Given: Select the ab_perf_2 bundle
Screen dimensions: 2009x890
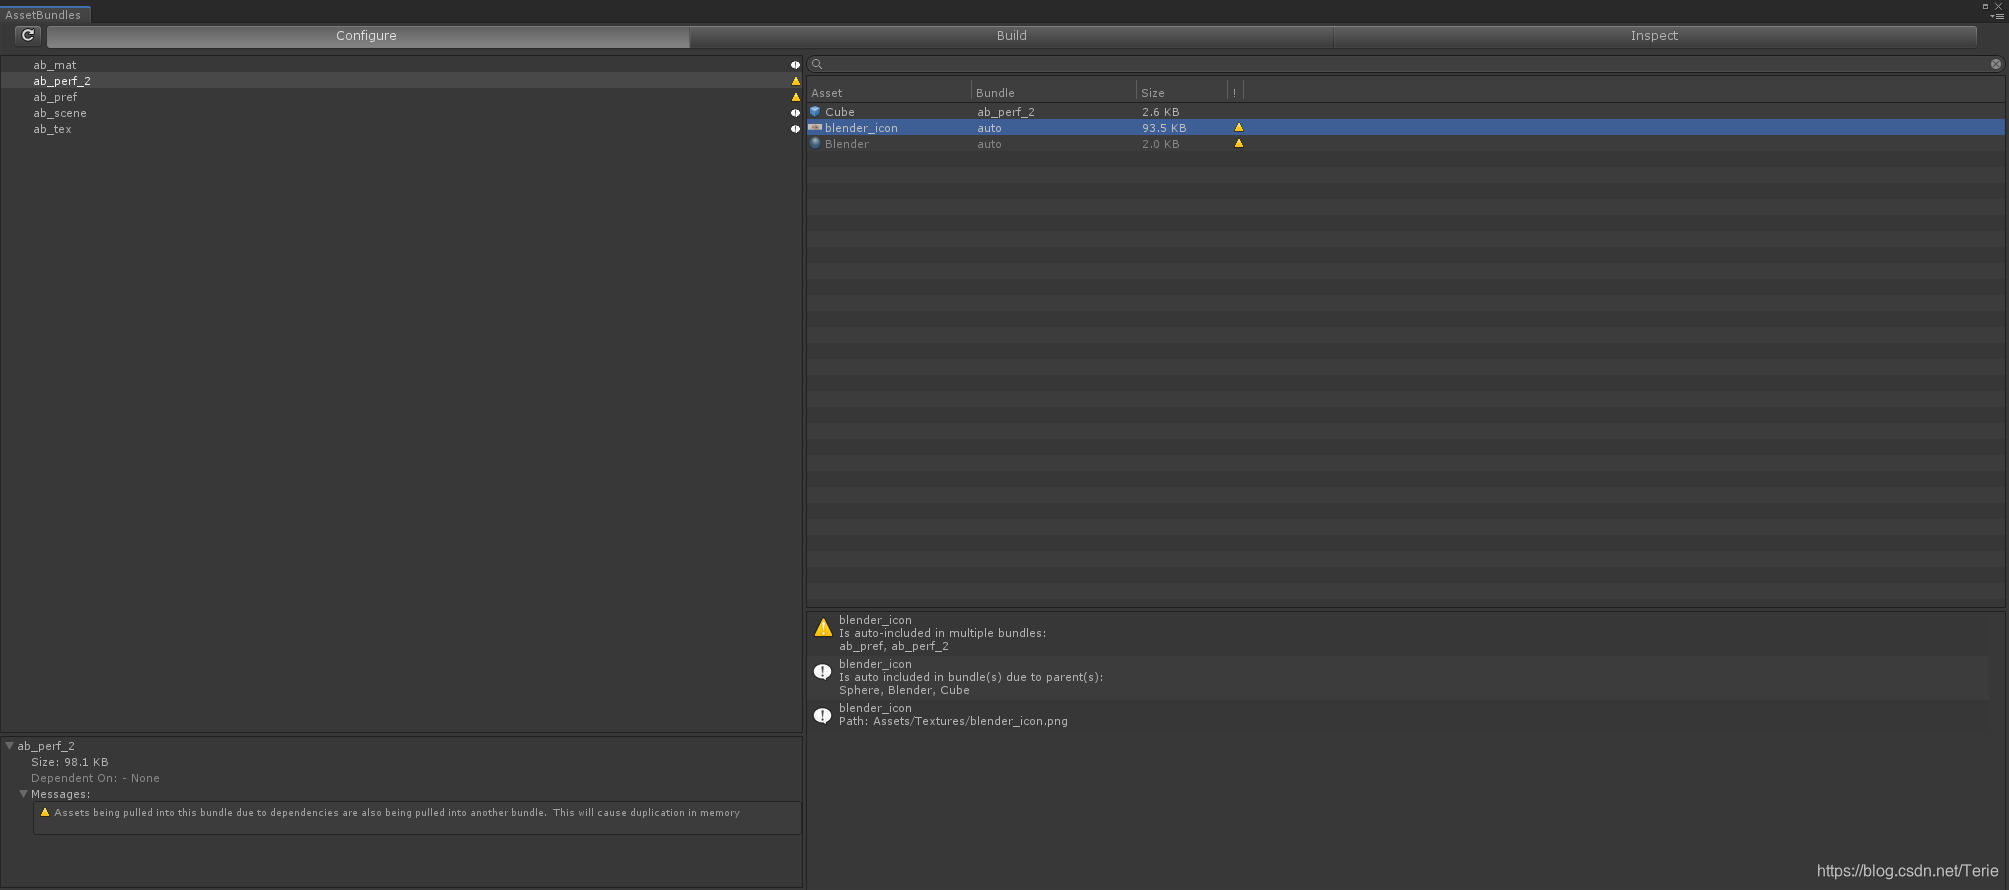Looking at the screenshot, I should pyautogui.click(x=400, y=81).
